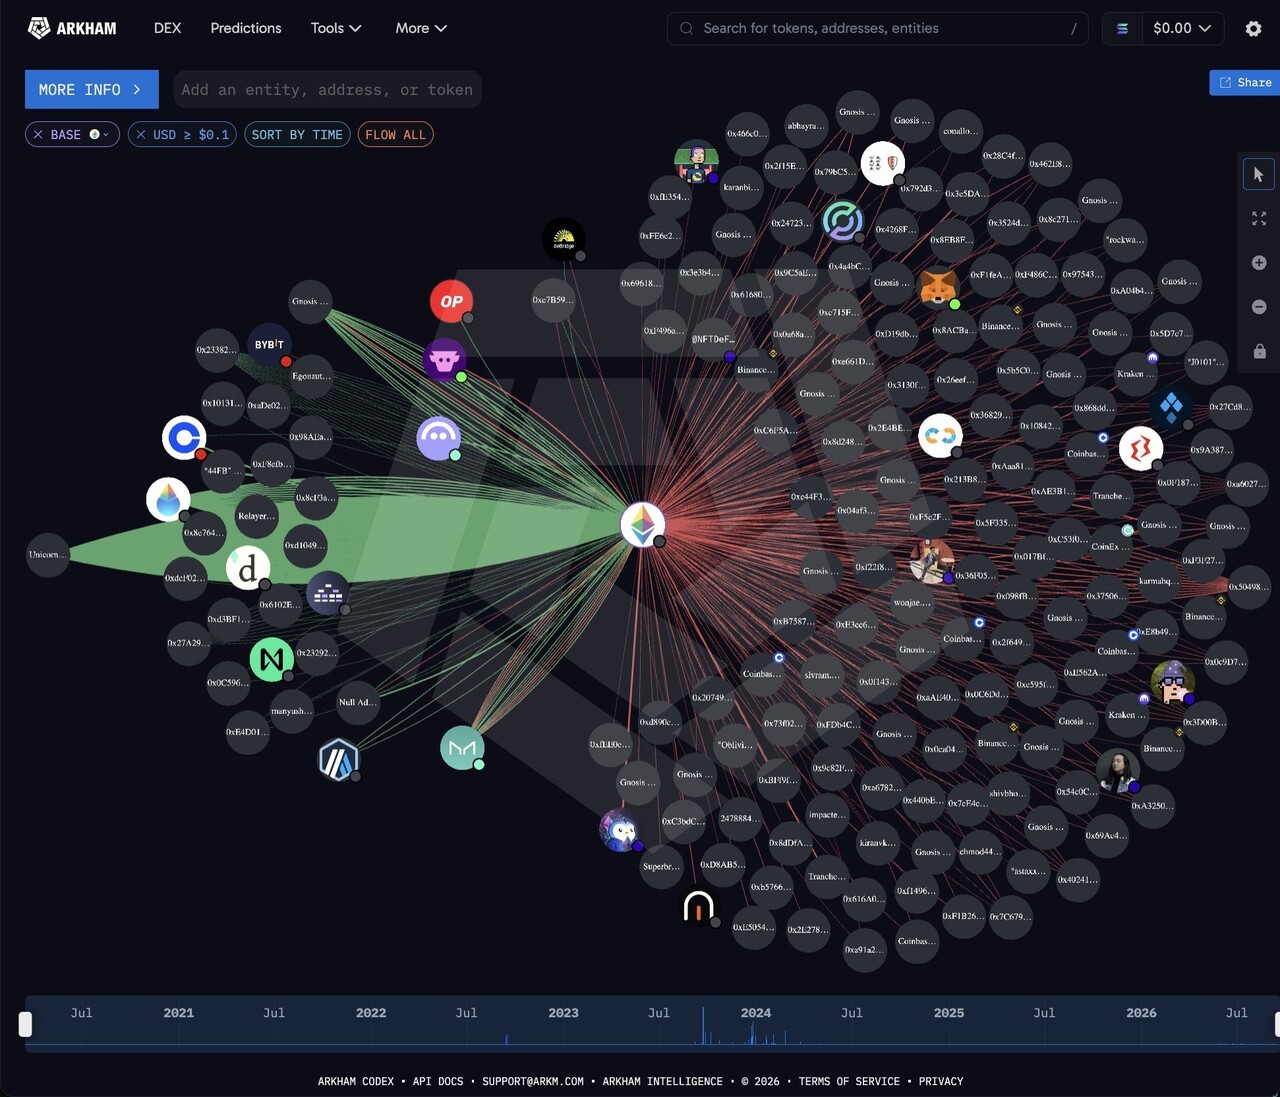
Task: Open the network selector icon beside the balance
Action: 1122,28
